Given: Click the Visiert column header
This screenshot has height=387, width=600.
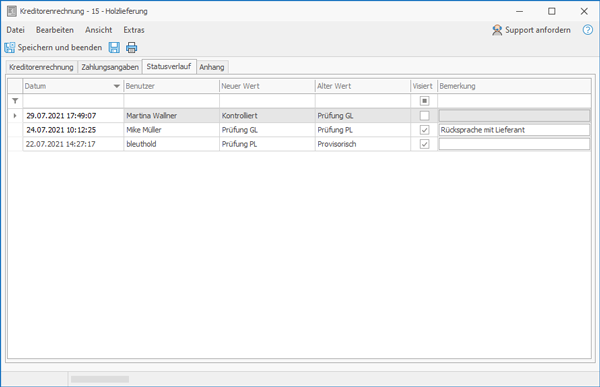Looking at the screenshot, I should tap(424, 86).
